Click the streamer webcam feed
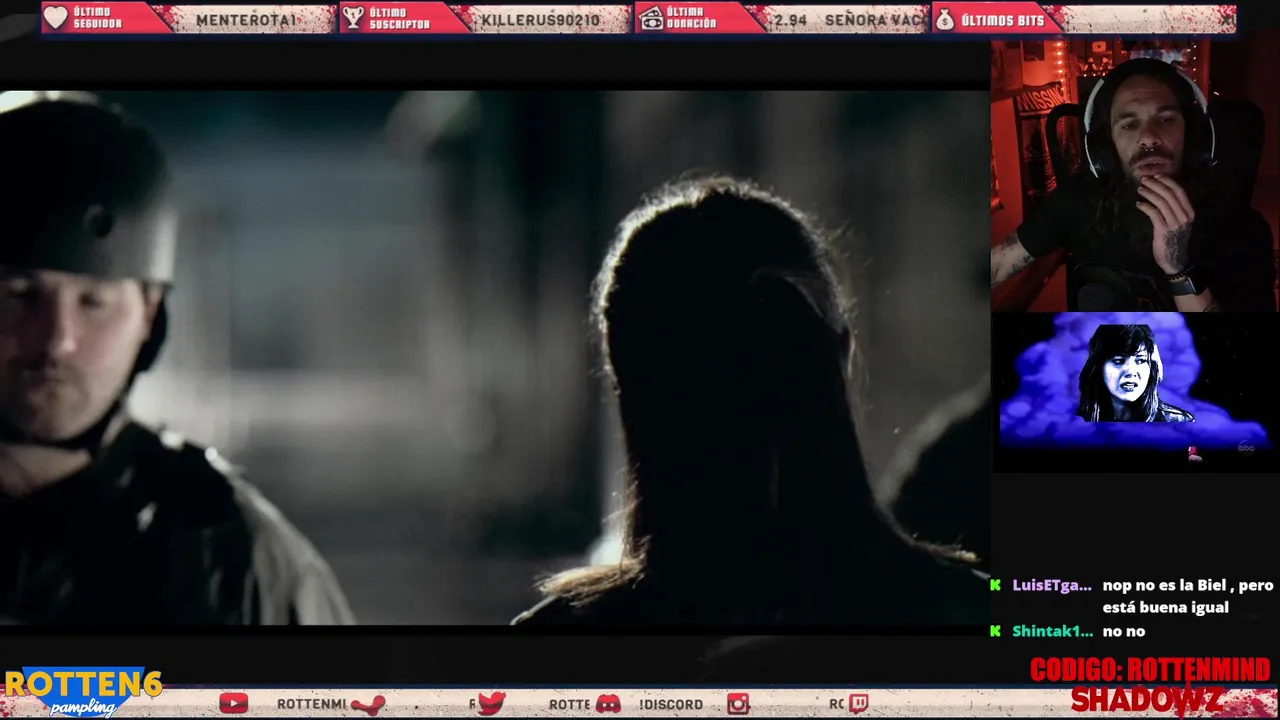1280x720 pixels. (x=1135, y=175)
